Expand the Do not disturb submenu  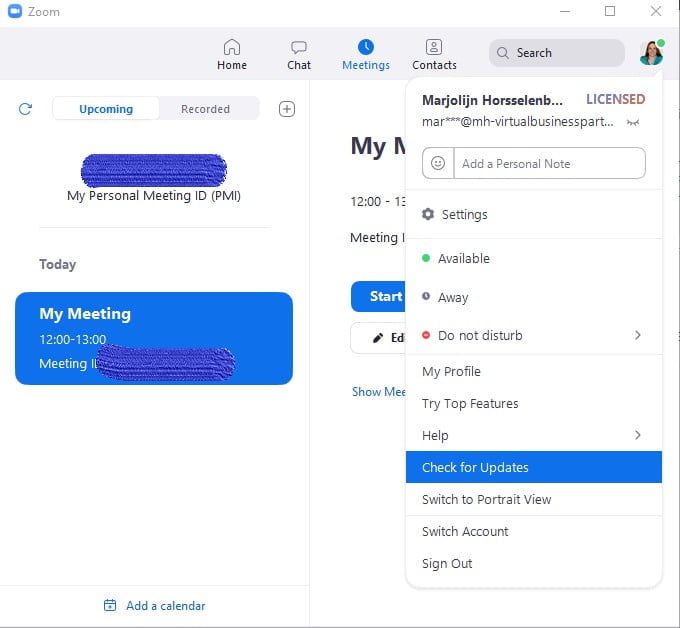[x=637, y=335]
